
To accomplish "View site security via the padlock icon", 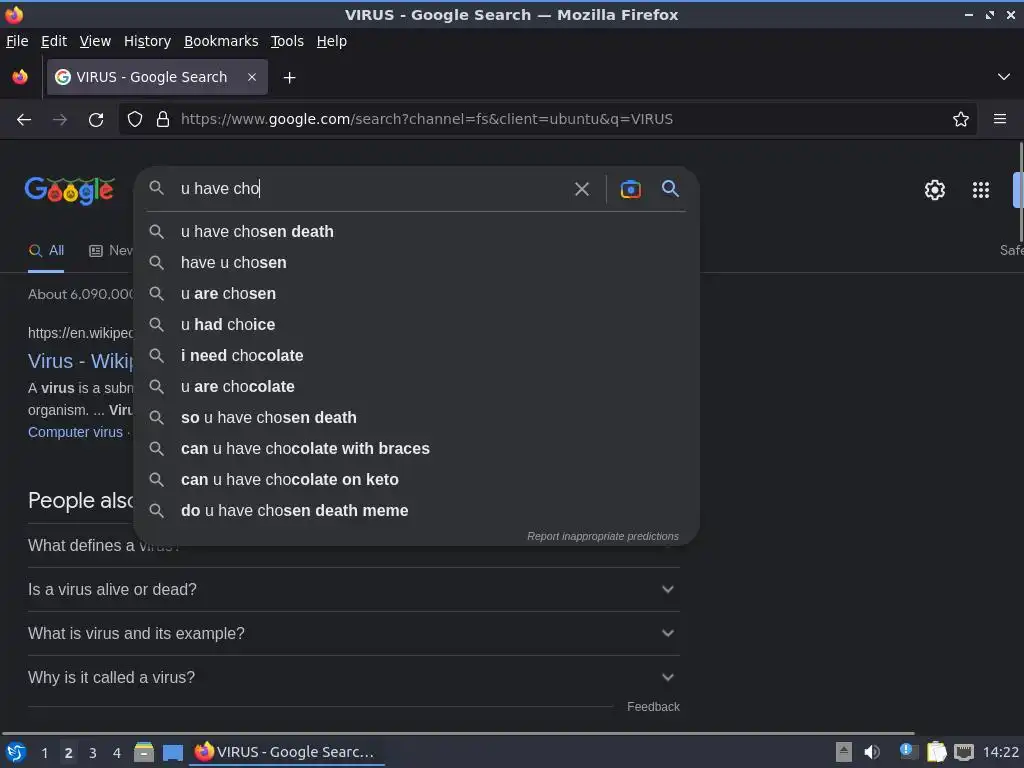I will [x=163, y=120].
